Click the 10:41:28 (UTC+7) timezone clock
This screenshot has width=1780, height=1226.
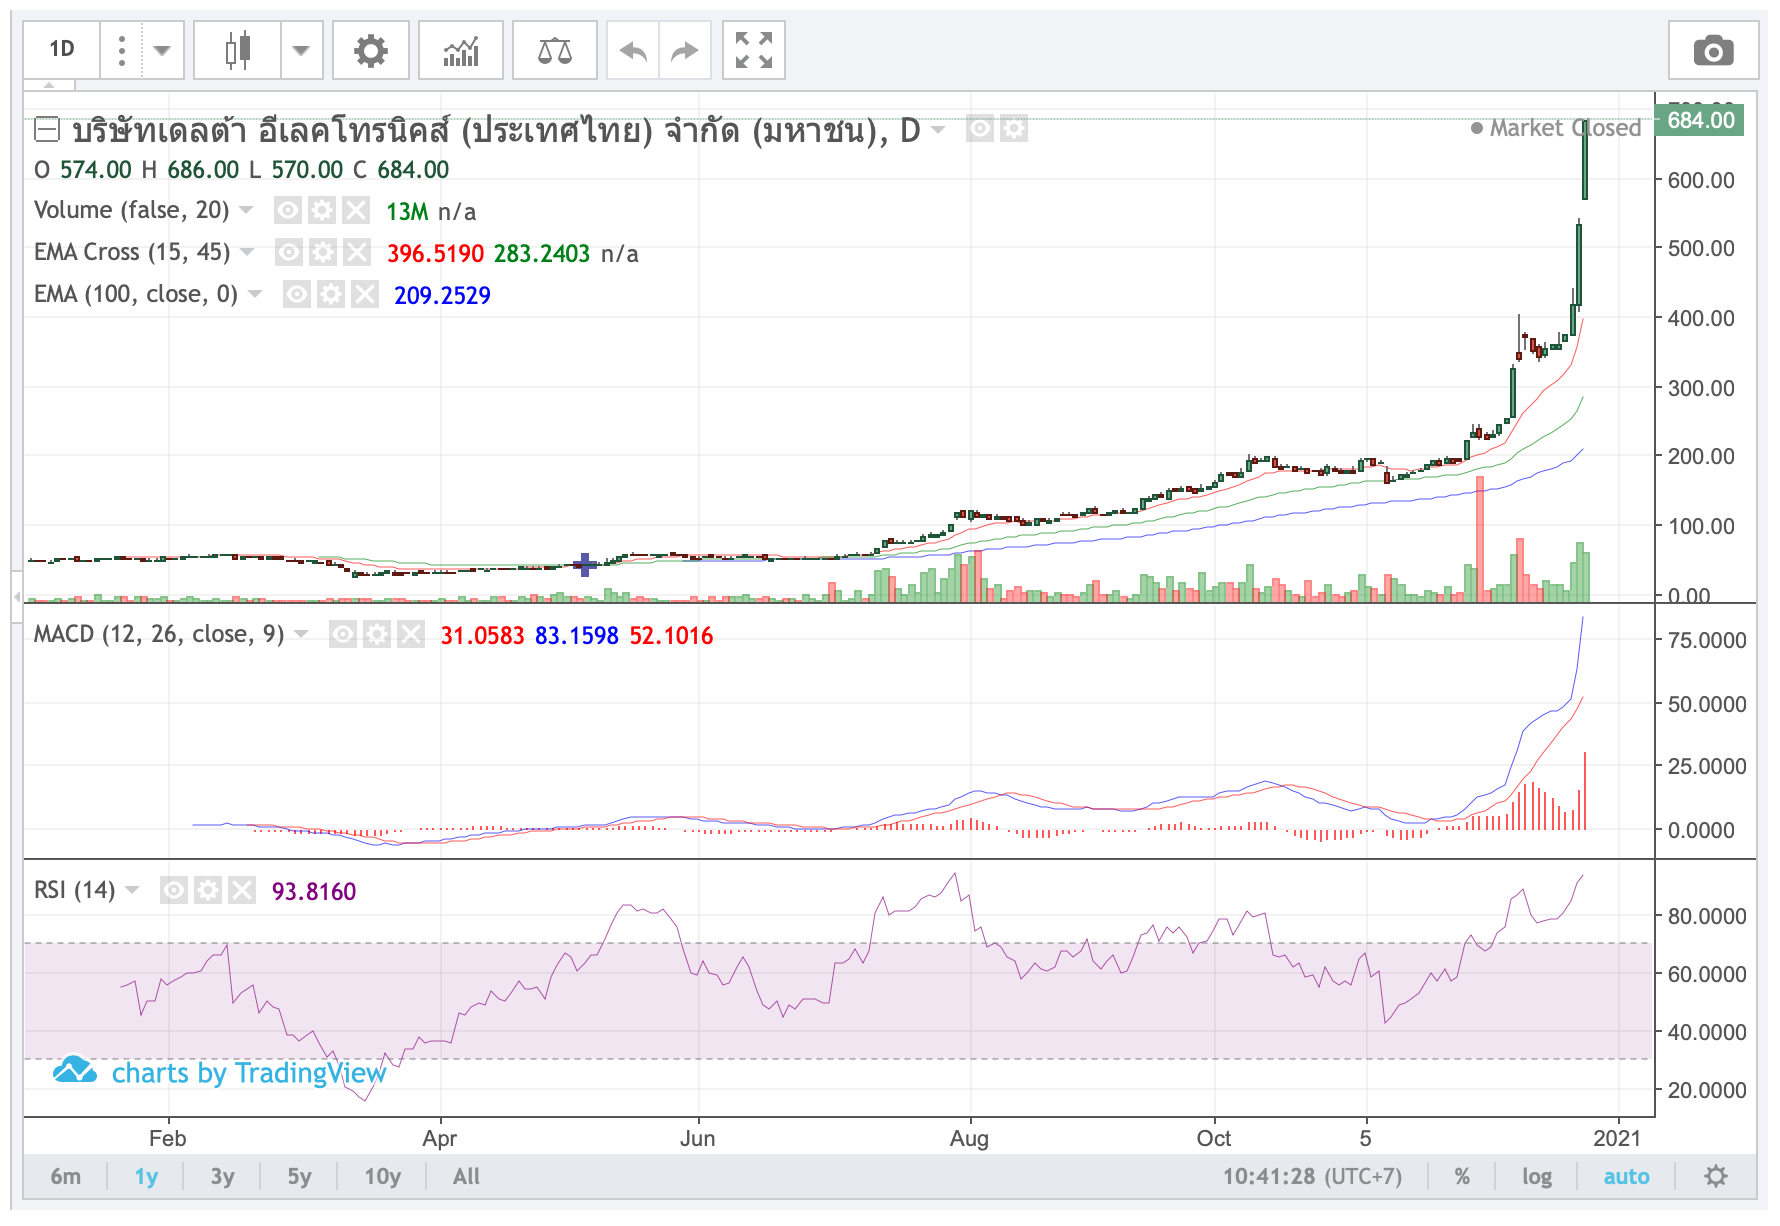(1311, 1176)
